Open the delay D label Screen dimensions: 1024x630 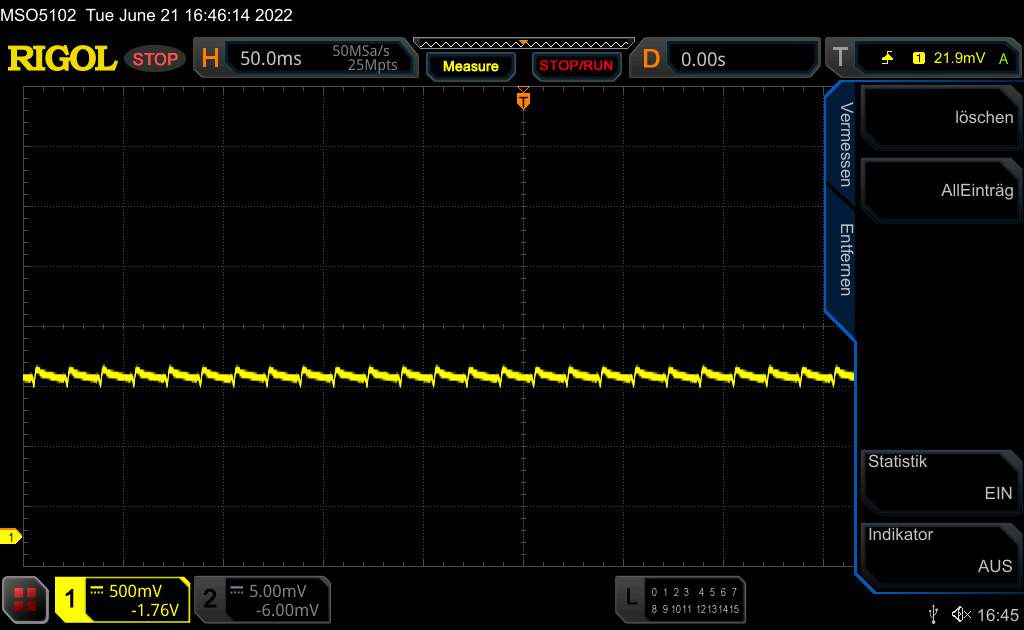click(650, 59)
